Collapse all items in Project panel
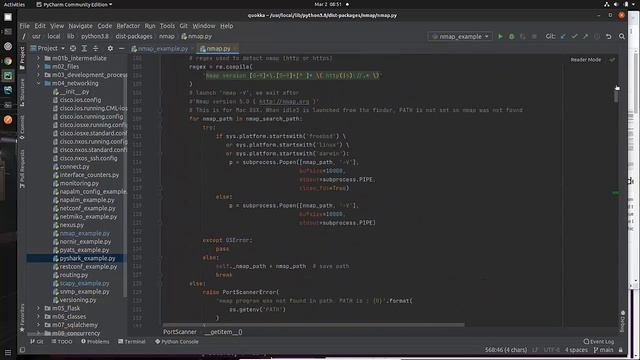This screenshot has height=360, width=640. point(96,48)
